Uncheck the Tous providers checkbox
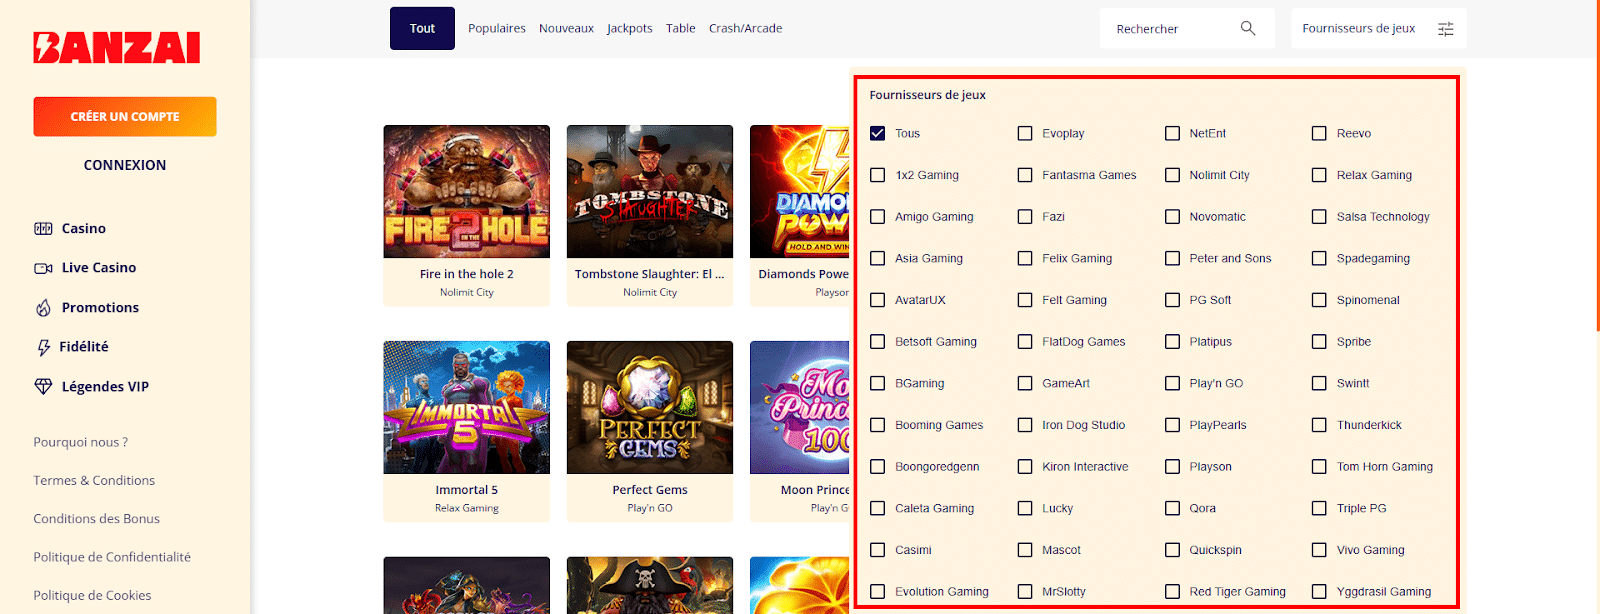 878,133
